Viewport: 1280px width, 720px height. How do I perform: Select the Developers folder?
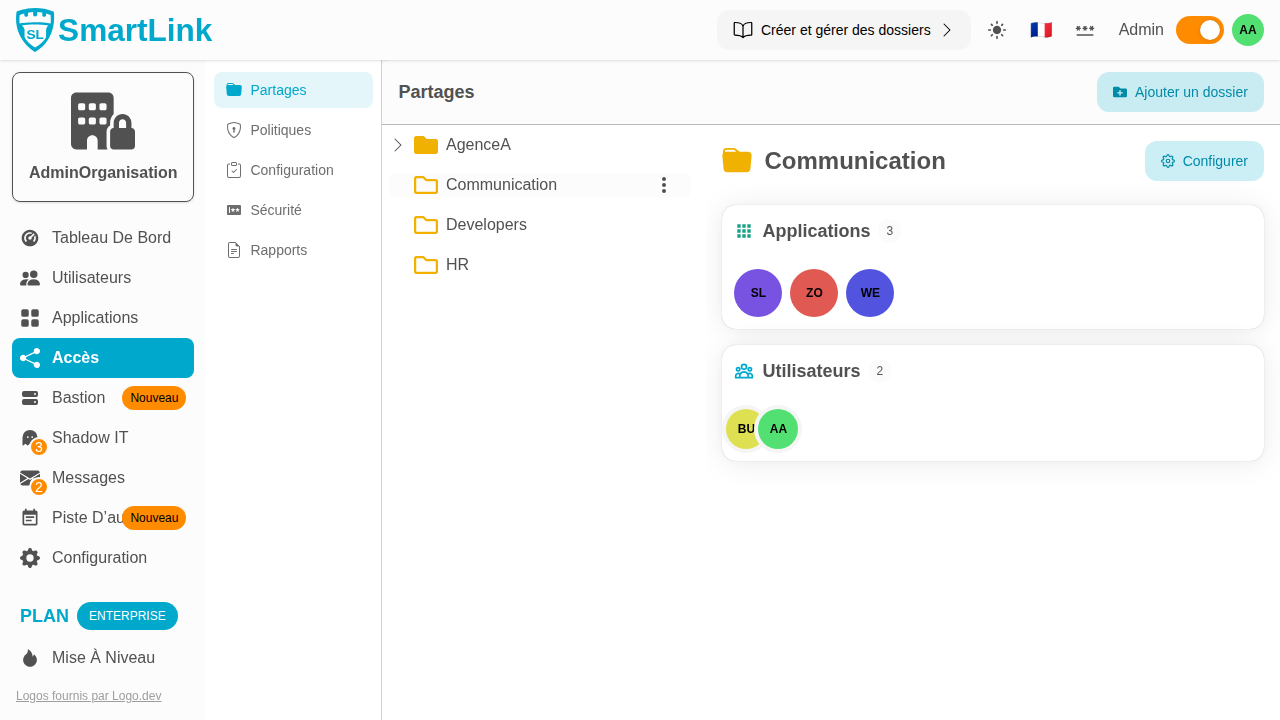486,225
